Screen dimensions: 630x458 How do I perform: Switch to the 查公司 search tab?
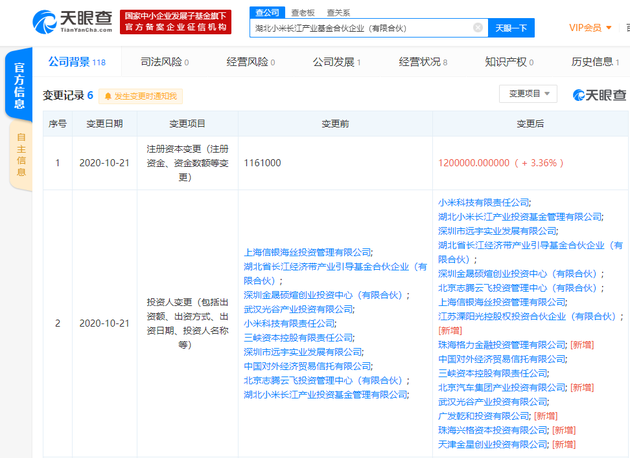click(267, 12)
